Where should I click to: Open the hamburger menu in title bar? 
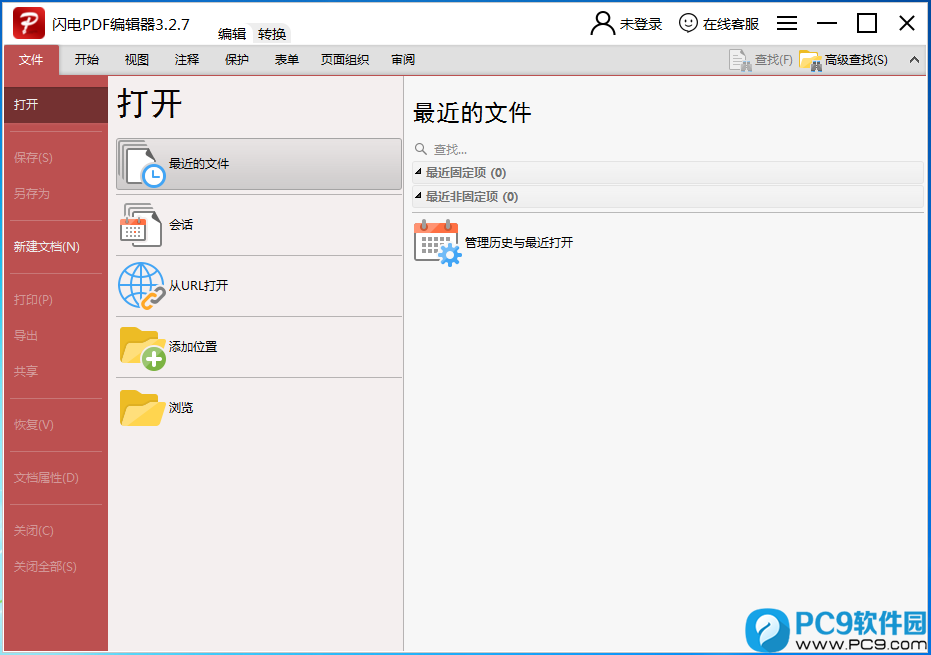click(787, 23)
